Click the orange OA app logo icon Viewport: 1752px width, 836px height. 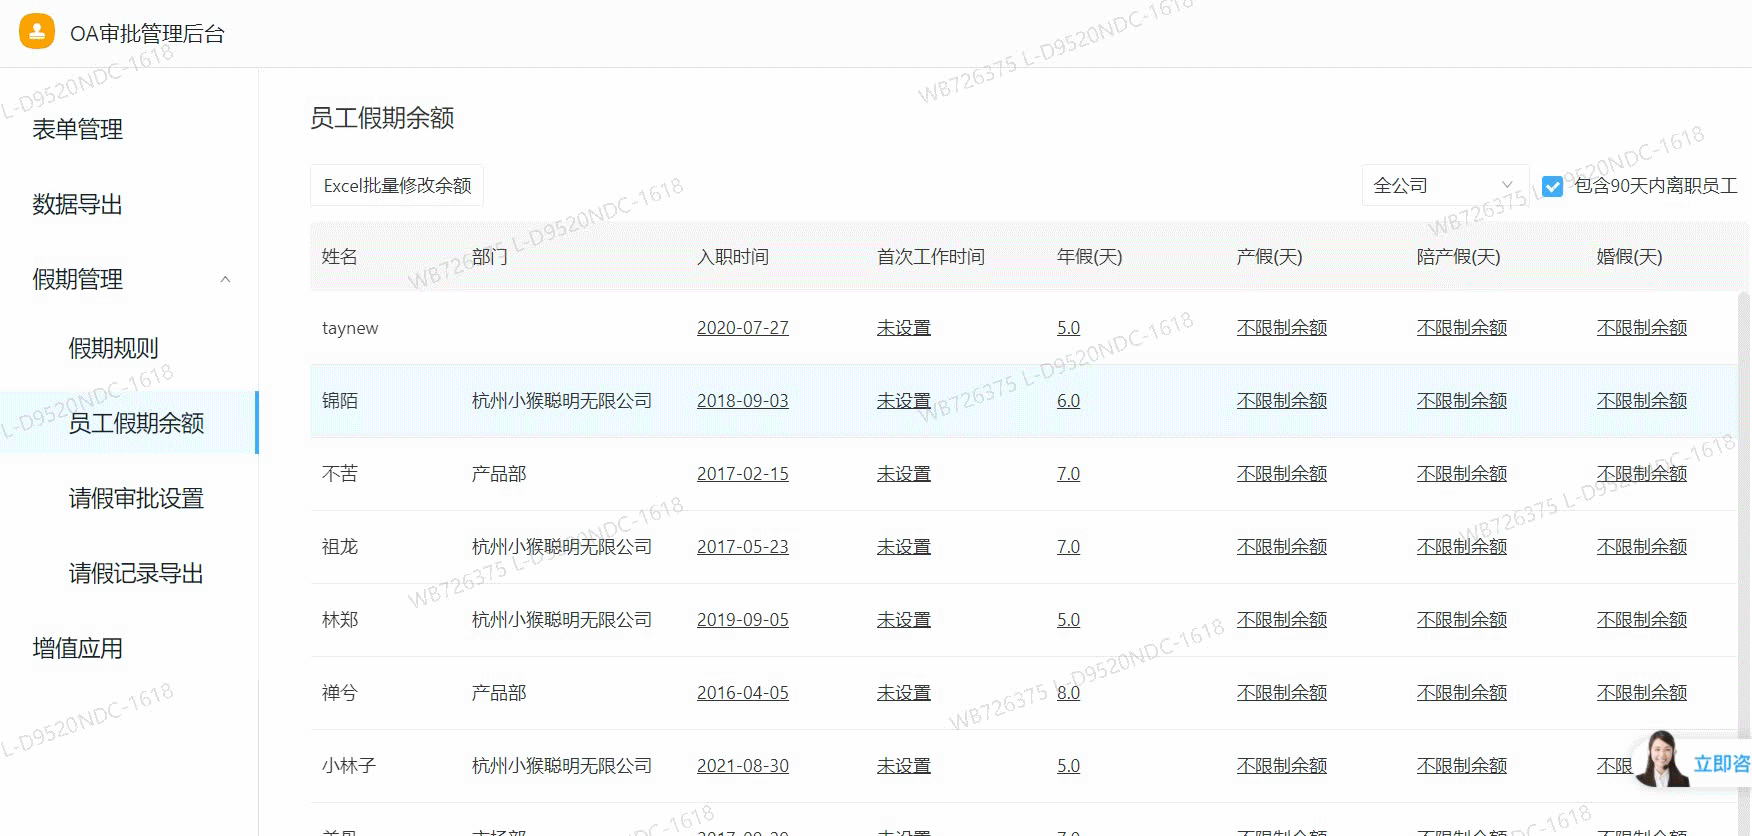point(37,31)
